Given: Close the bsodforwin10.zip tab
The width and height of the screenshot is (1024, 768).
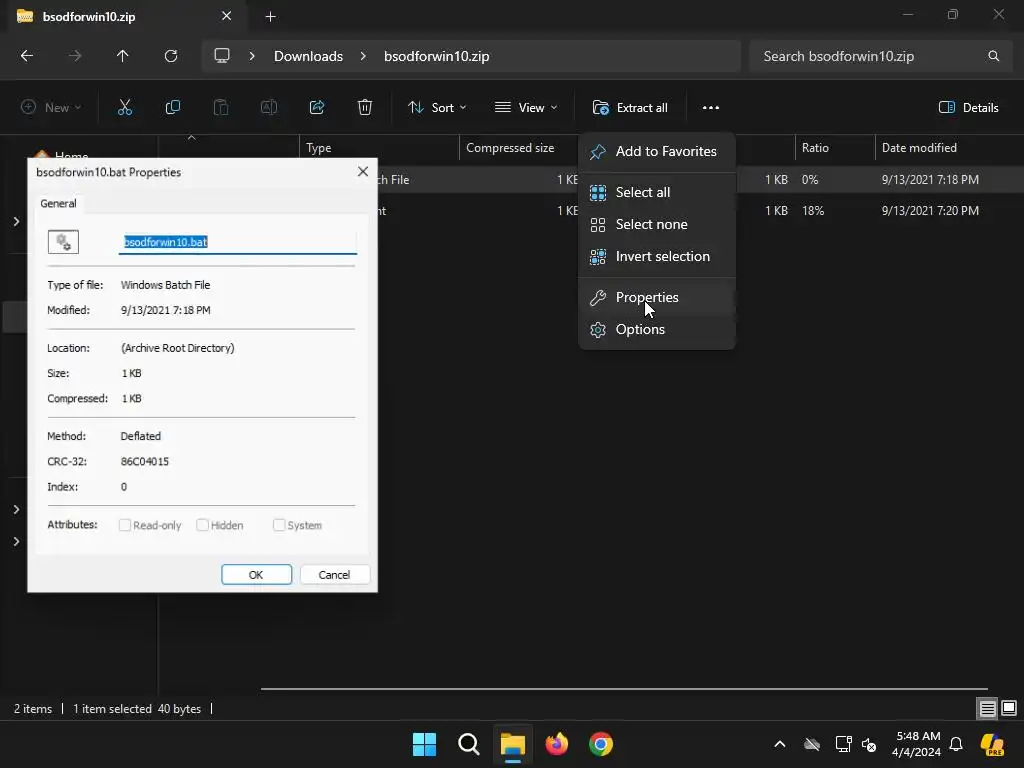Looking at the screenshot, I should coord(227,16).
